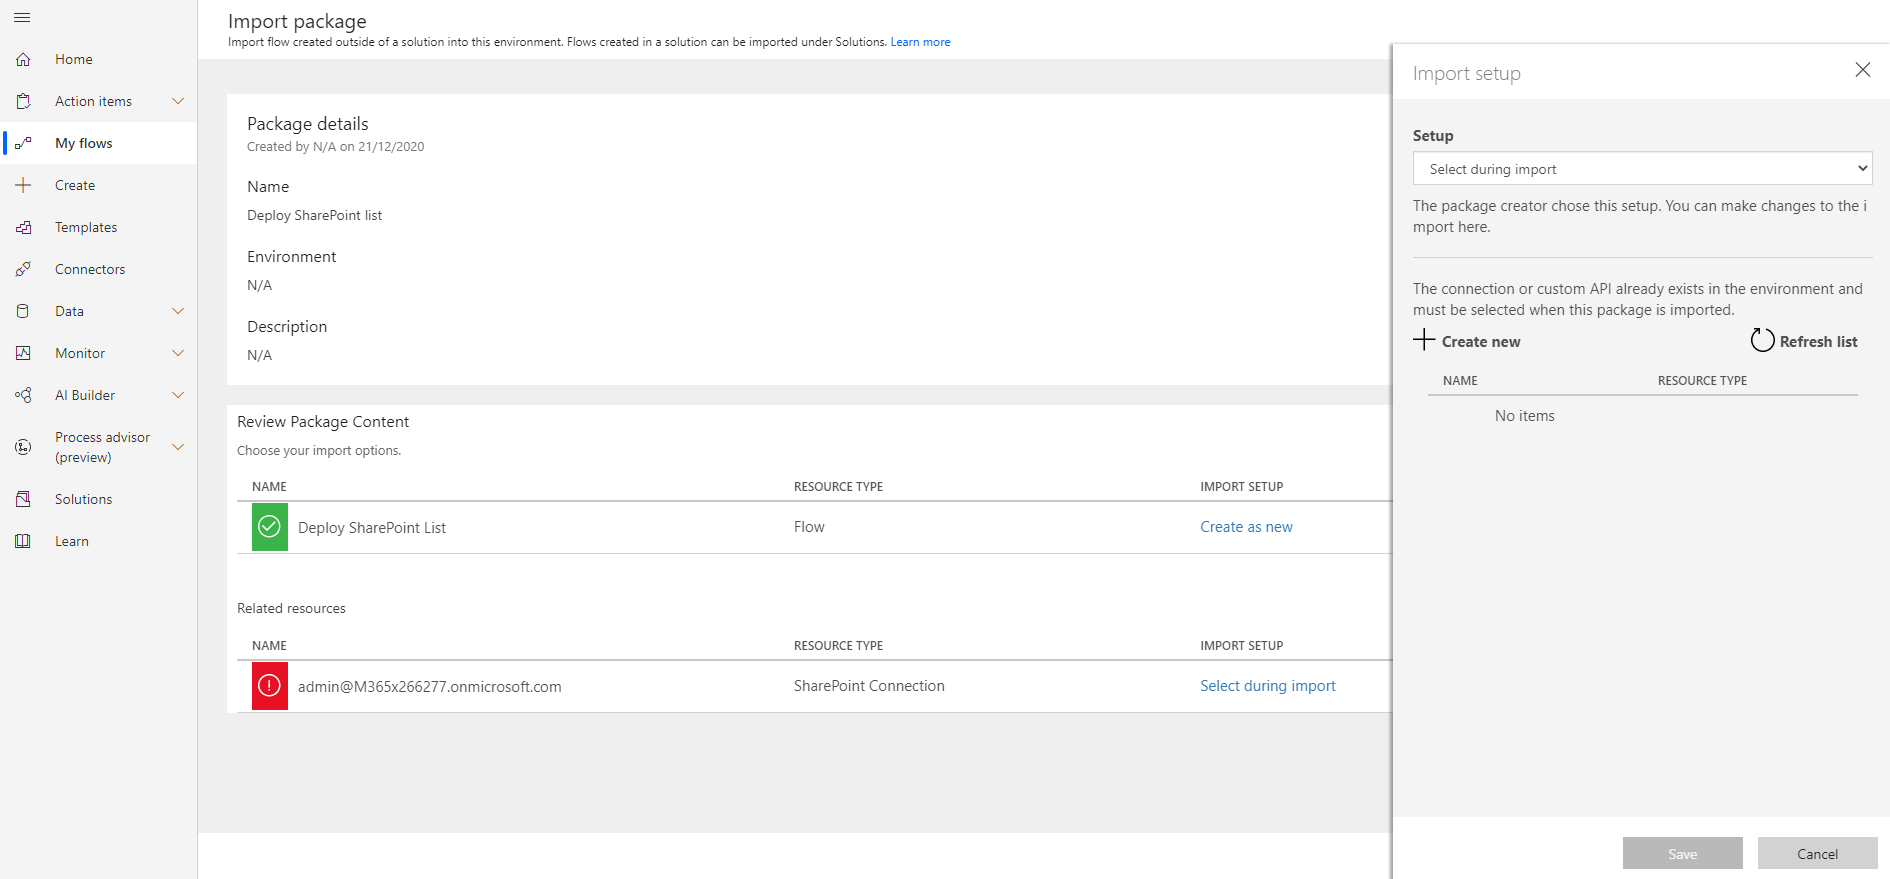Click the My flows icon
Image resolution: width=1890 pixels, height=879 pixels.
pyautogui.click(x=23, y=143)
